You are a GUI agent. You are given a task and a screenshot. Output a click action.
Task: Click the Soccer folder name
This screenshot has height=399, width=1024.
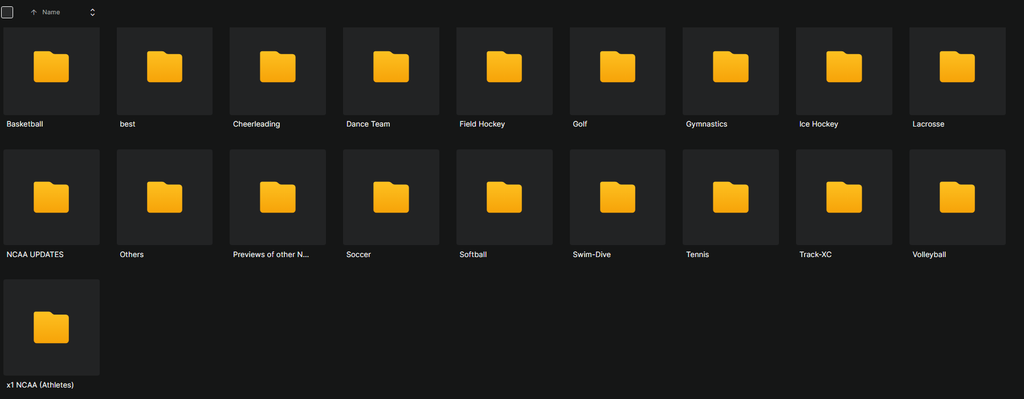pos(359,255)
